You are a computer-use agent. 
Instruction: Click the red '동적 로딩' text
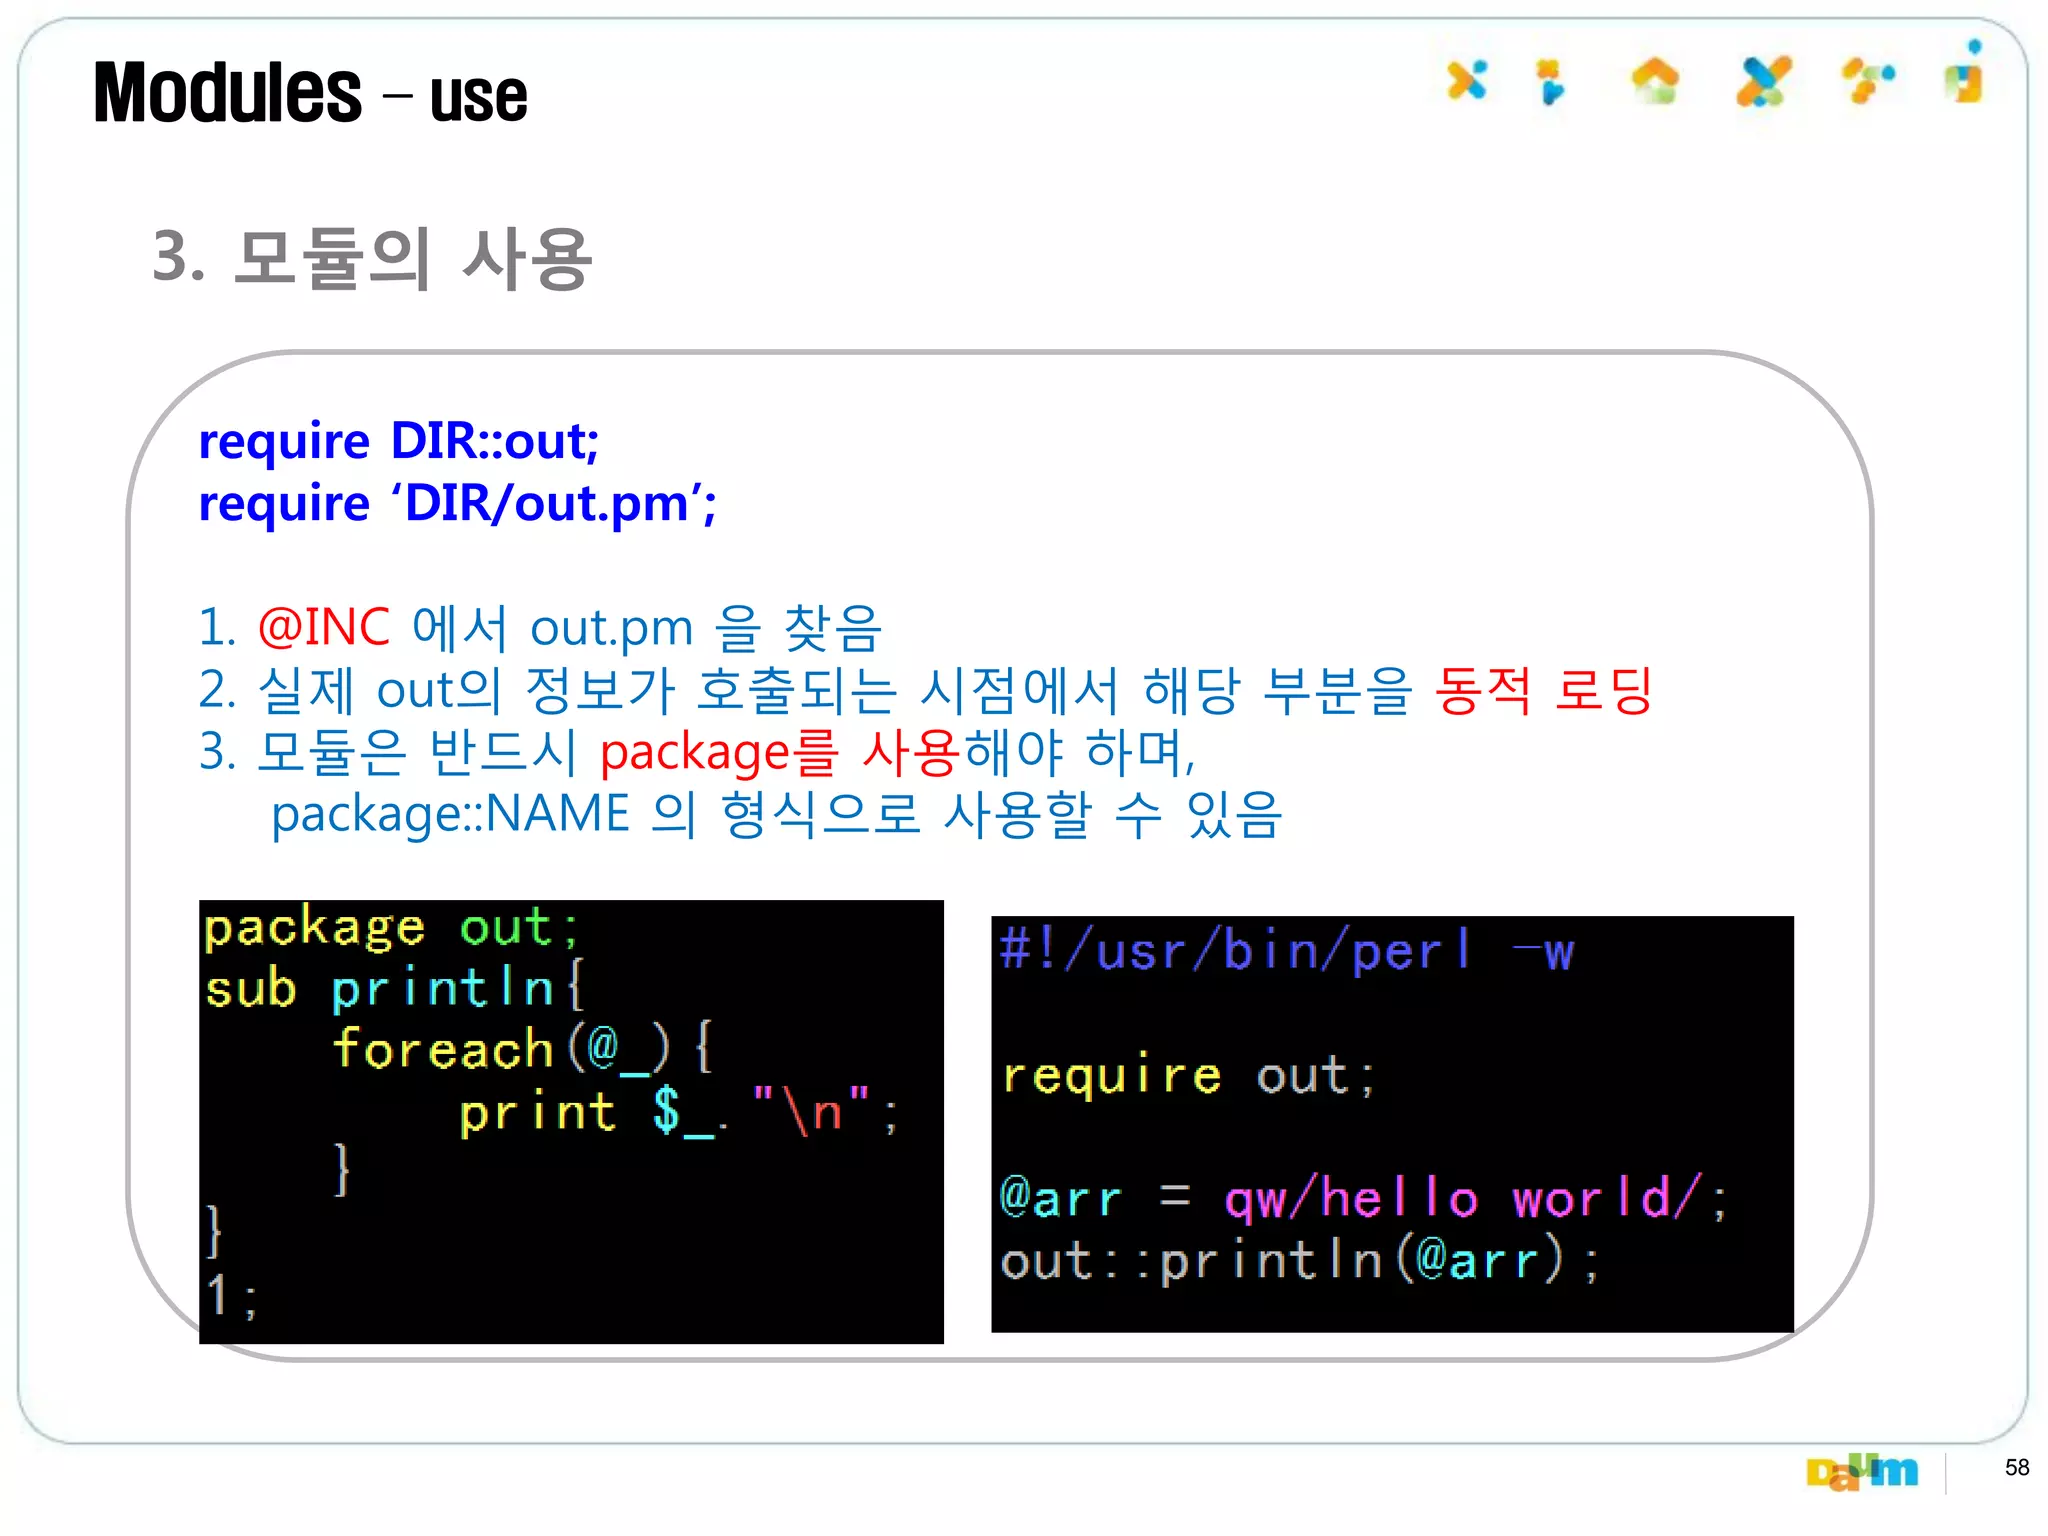pos(1544,690)
